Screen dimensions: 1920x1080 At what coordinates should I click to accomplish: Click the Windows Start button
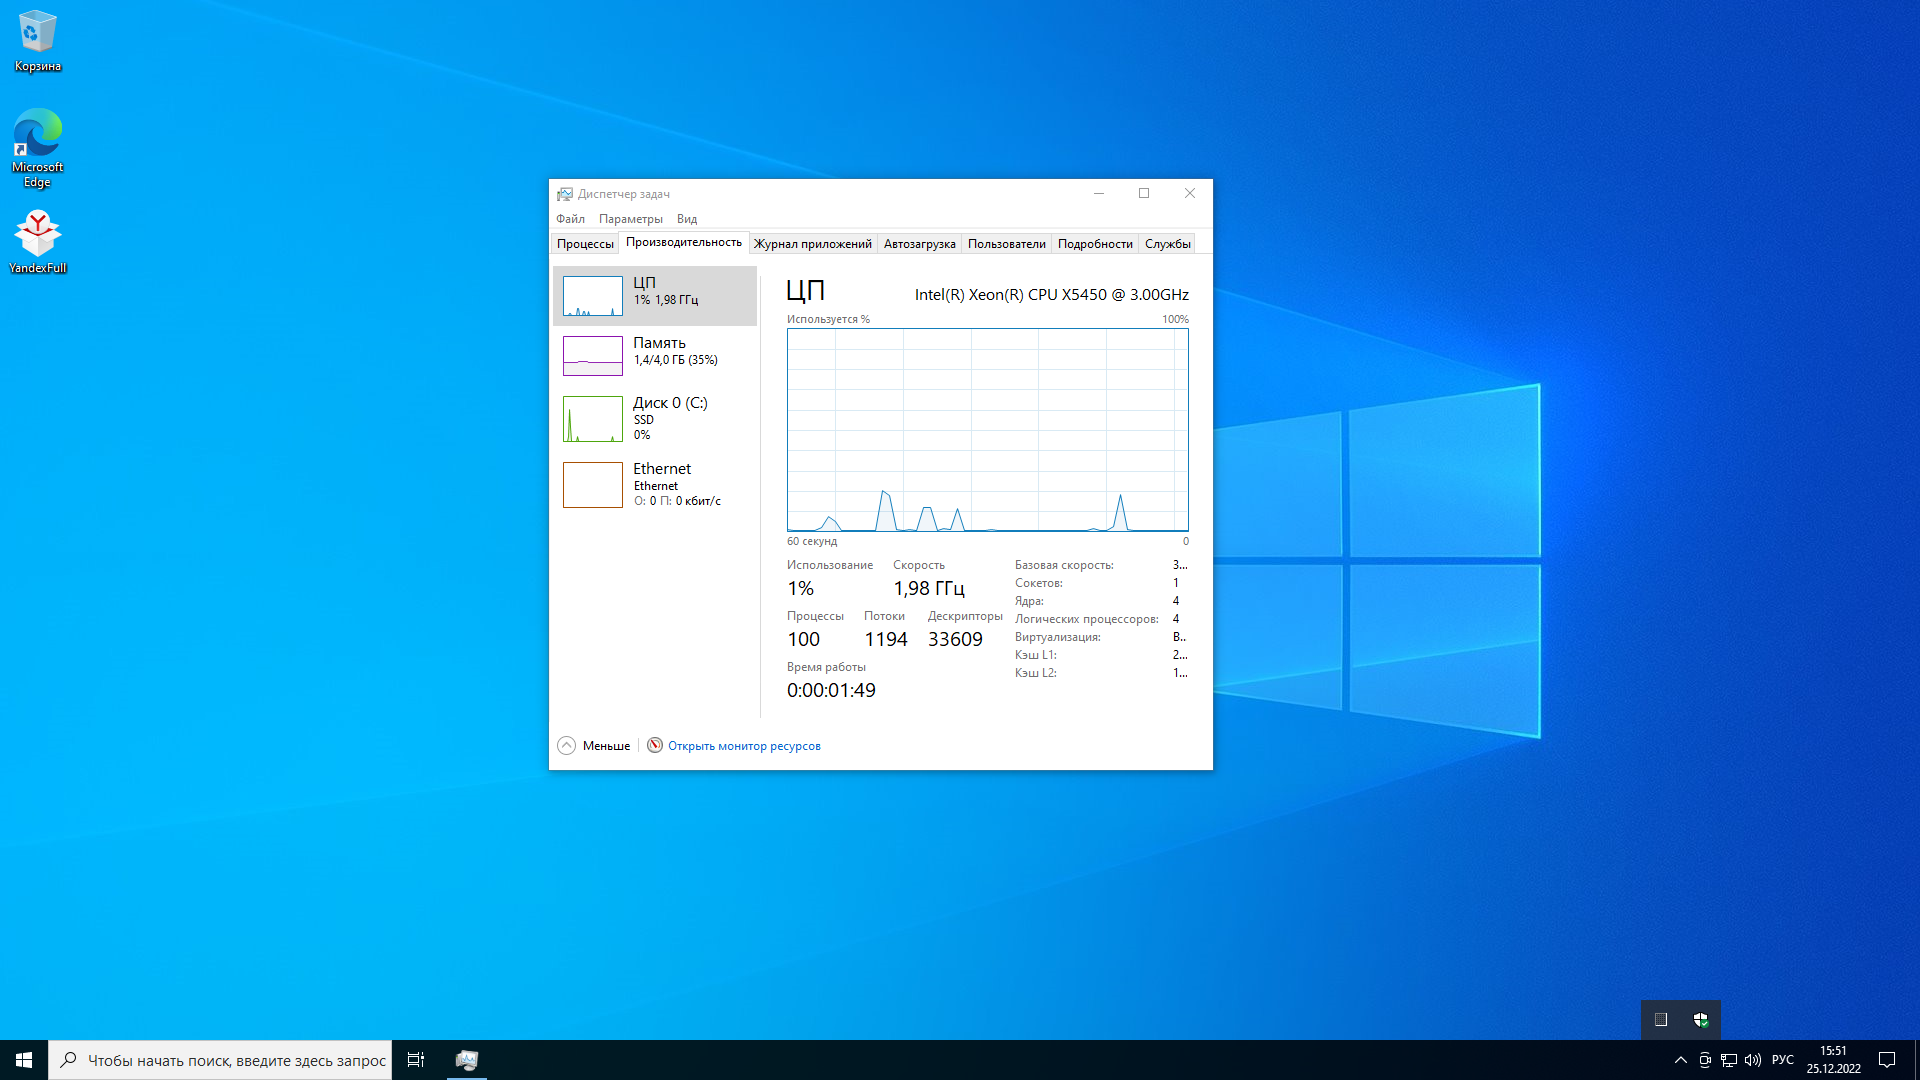click(x=24, y=1060)
